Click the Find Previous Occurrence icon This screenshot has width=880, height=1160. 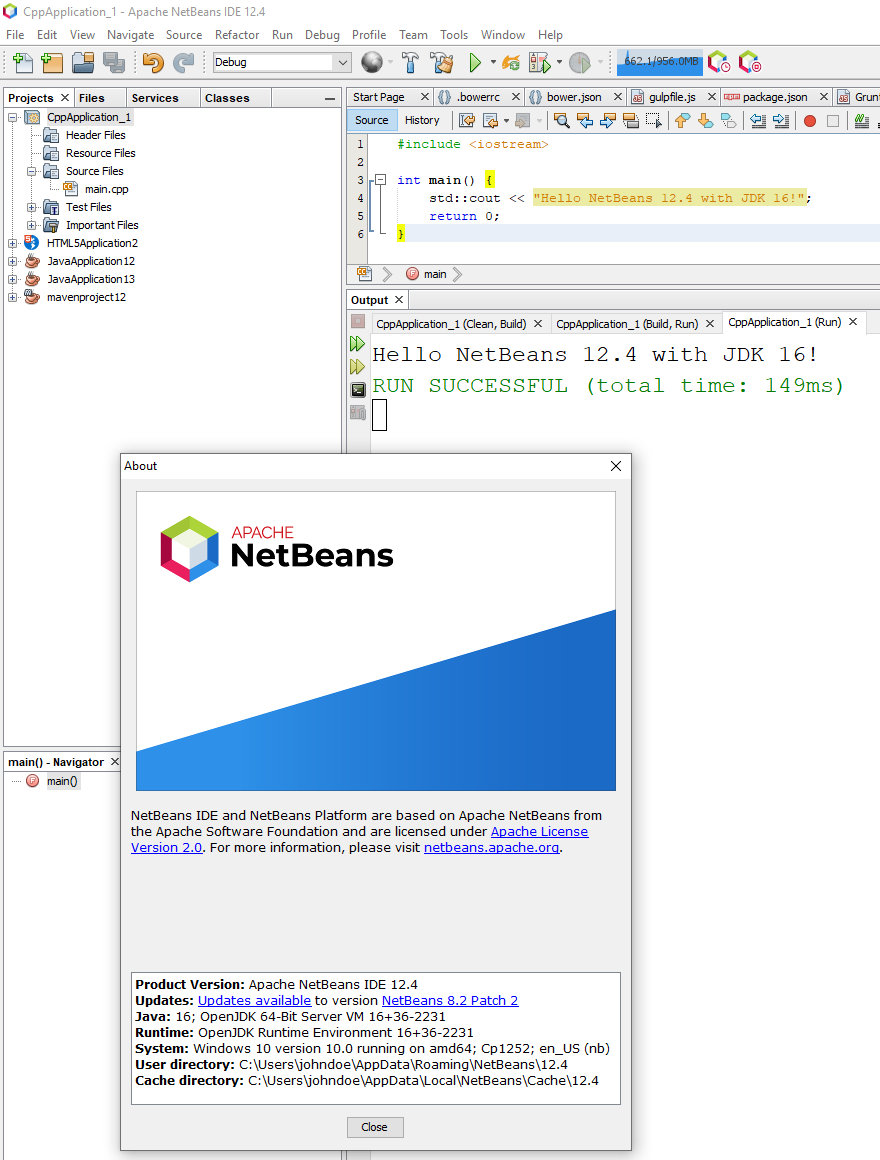pos(584,121)
